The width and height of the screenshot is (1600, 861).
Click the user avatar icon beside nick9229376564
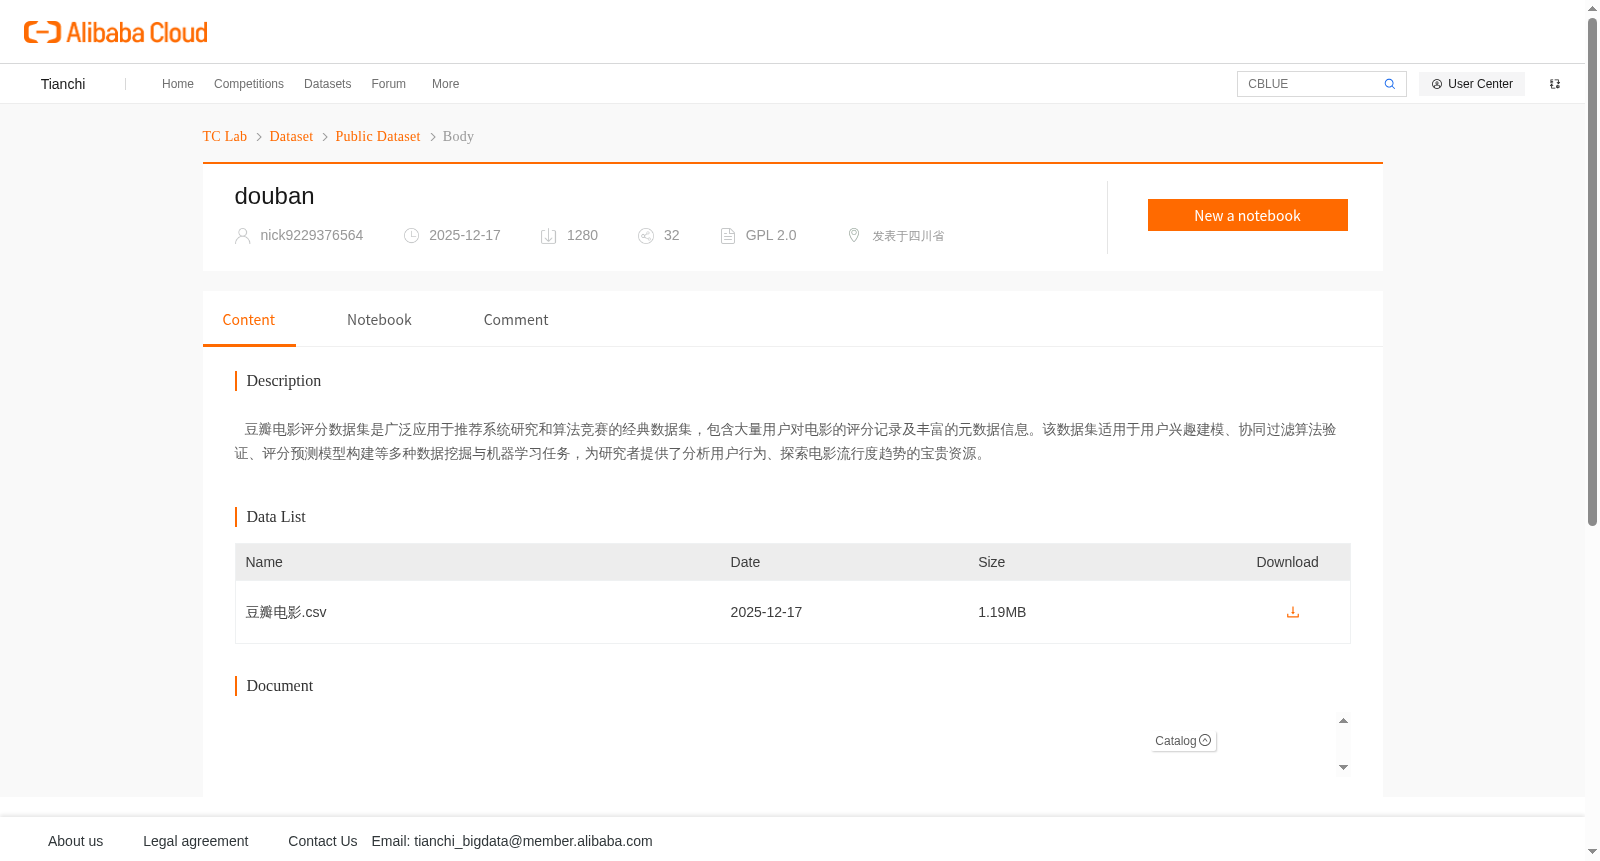tap(242, 236)
